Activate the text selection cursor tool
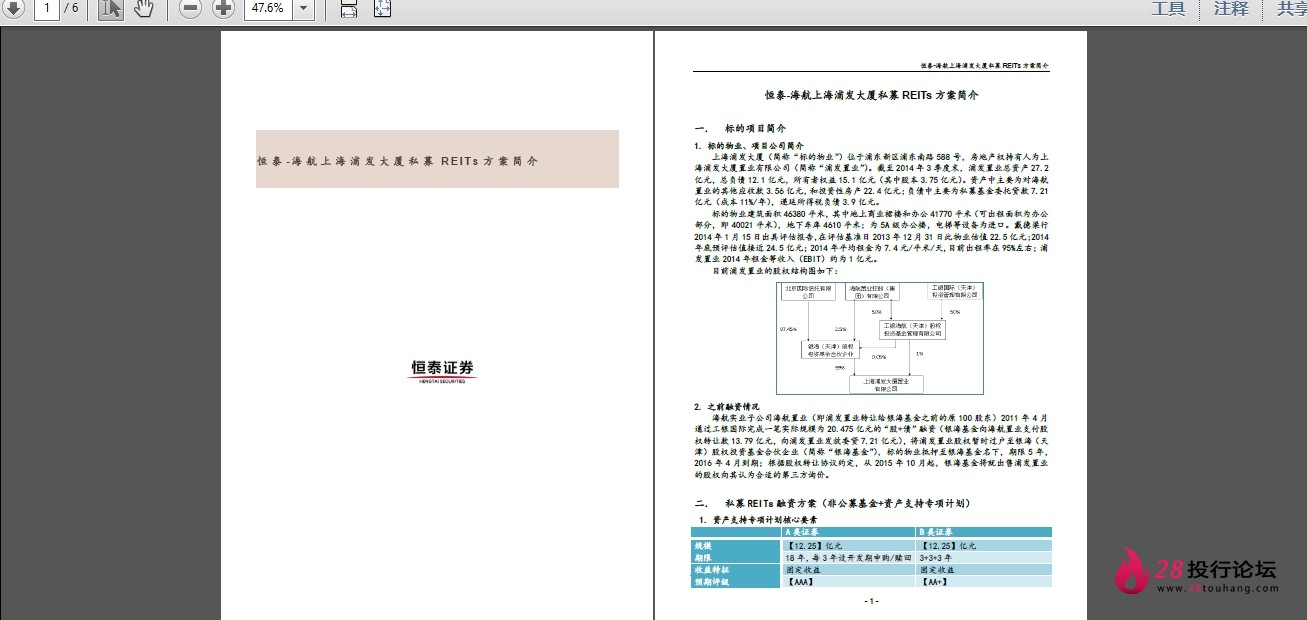Viewport: 1307px width, 620px height. (x=111, y=9)
